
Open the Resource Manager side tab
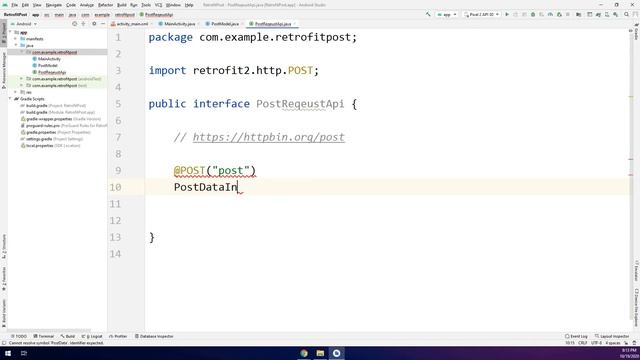pyautogui.click(x=4, y=70)
